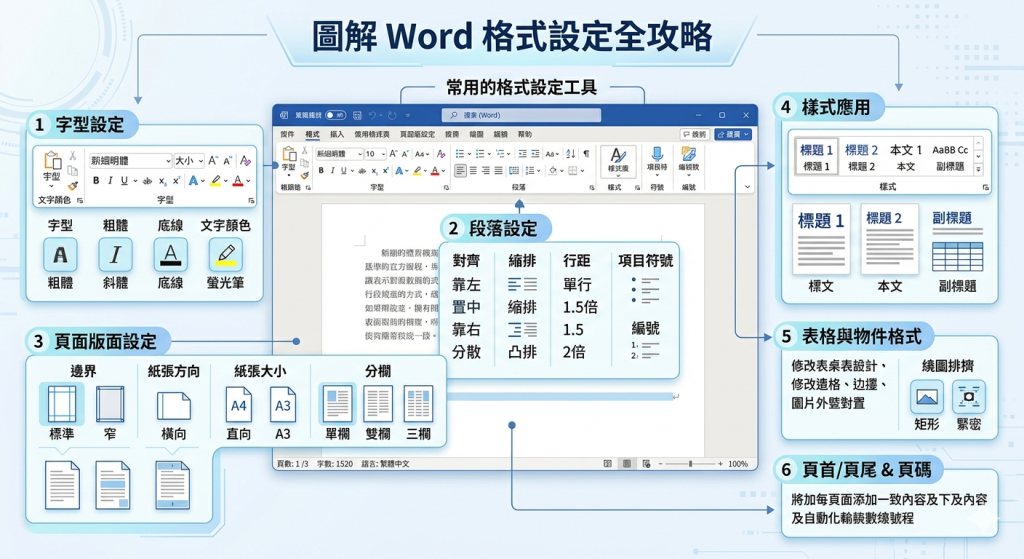Open the Quick Access Toolbar customize arrow

(x=408, y=116)
